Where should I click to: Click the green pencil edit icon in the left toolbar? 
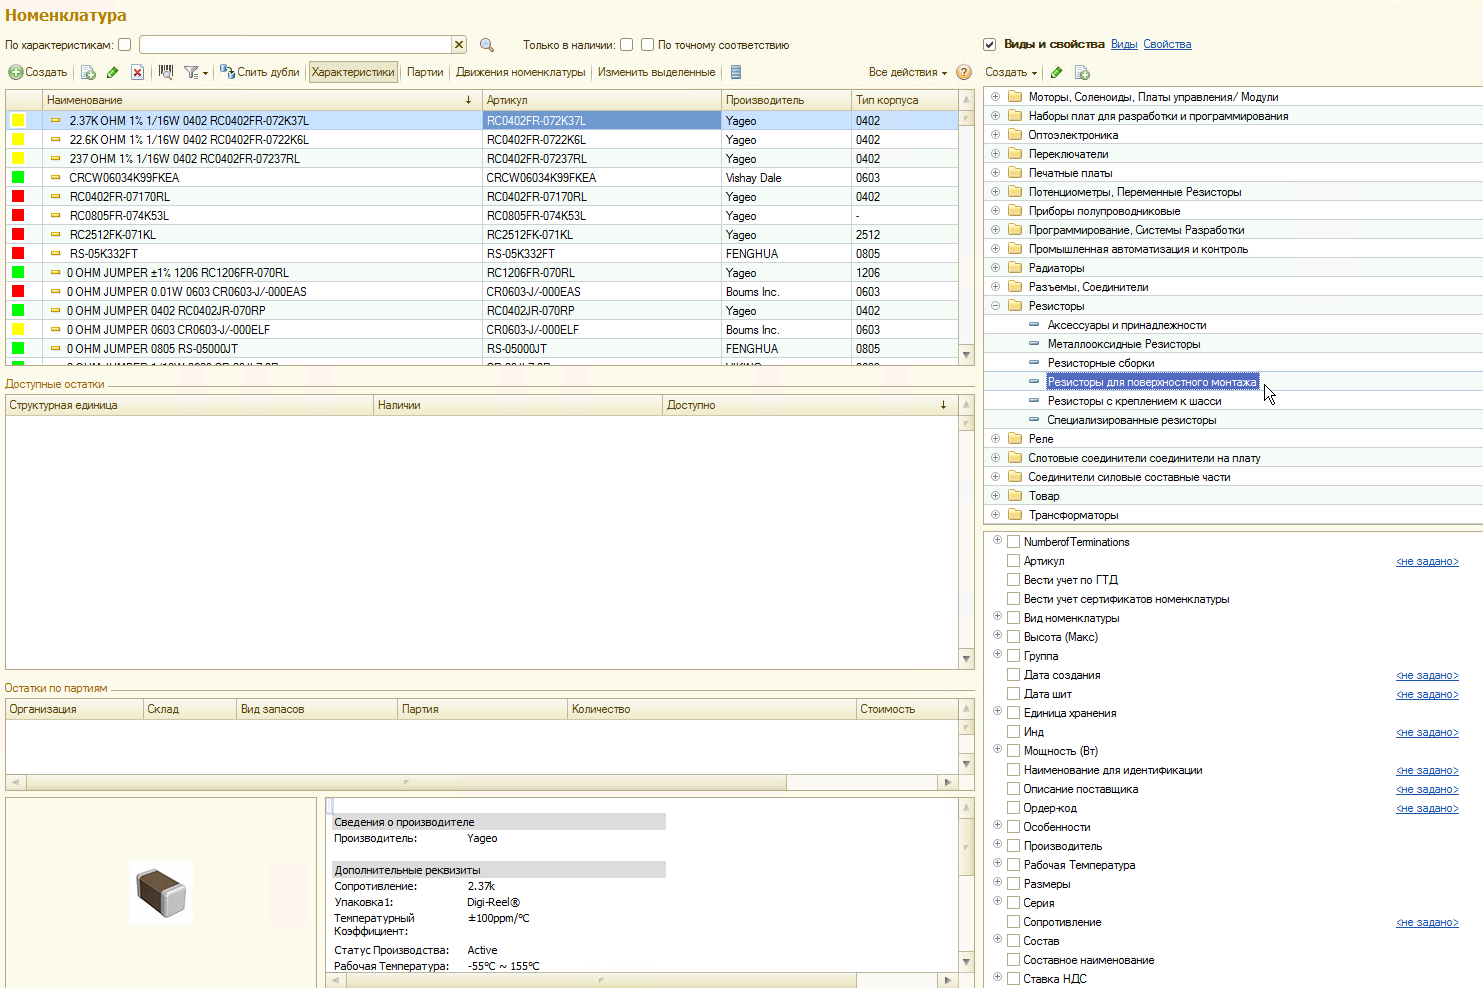[x=112, y=73]
